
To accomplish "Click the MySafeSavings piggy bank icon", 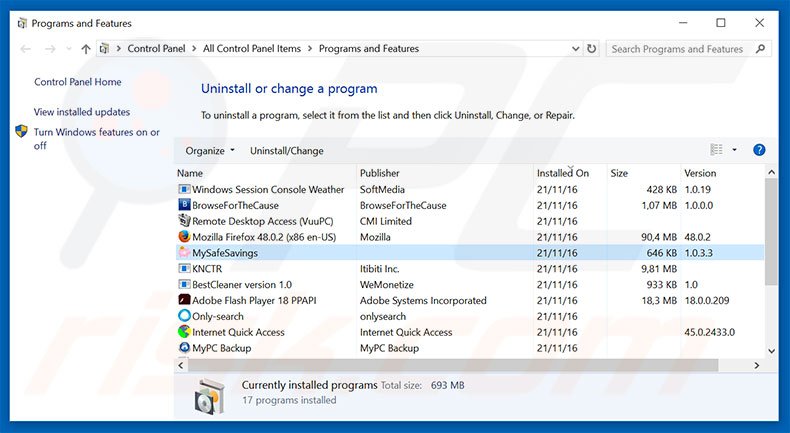I will coord(184,253).
